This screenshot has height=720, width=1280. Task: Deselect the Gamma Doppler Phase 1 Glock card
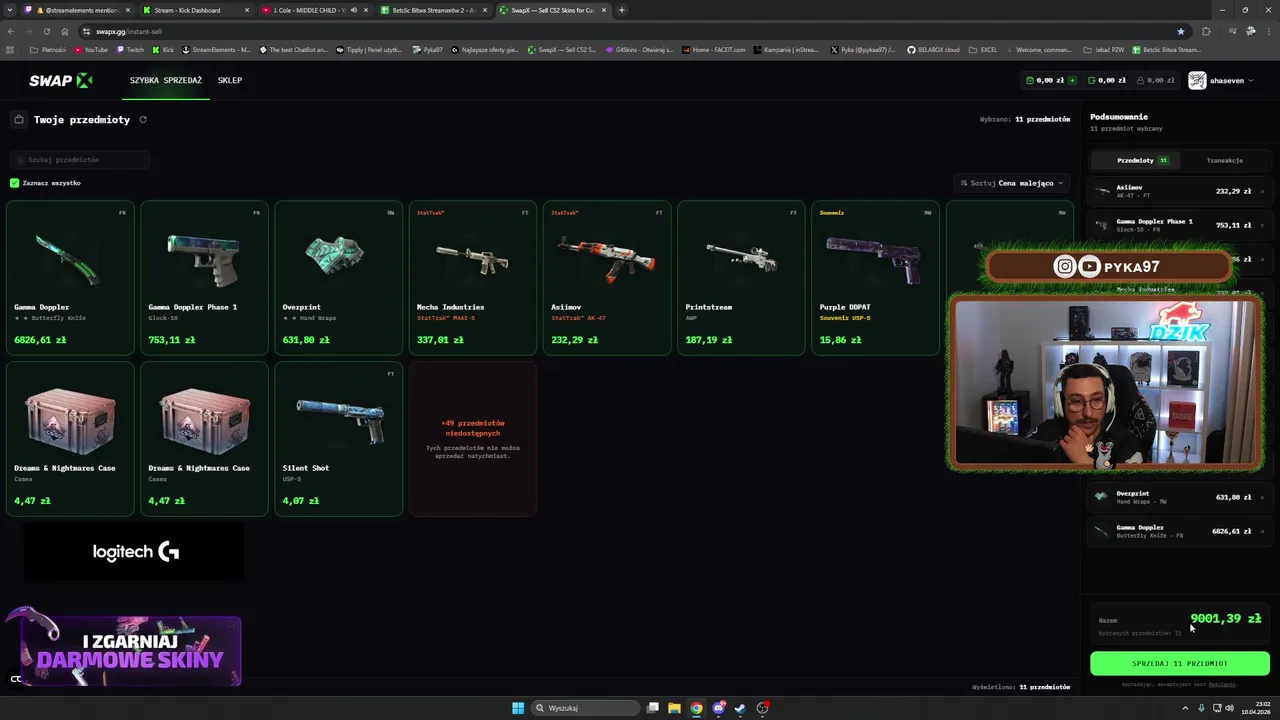click(204, 278)
